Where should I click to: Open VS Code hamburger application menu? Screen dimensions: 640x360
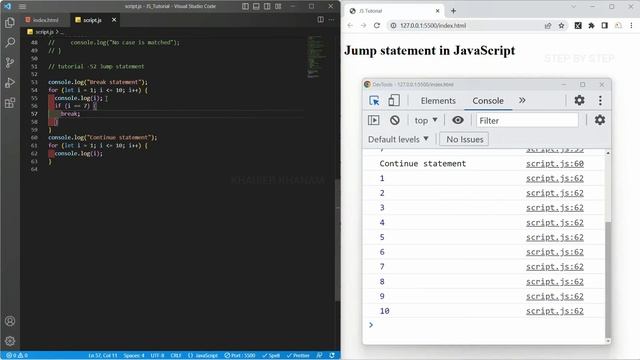click(22, 6)
